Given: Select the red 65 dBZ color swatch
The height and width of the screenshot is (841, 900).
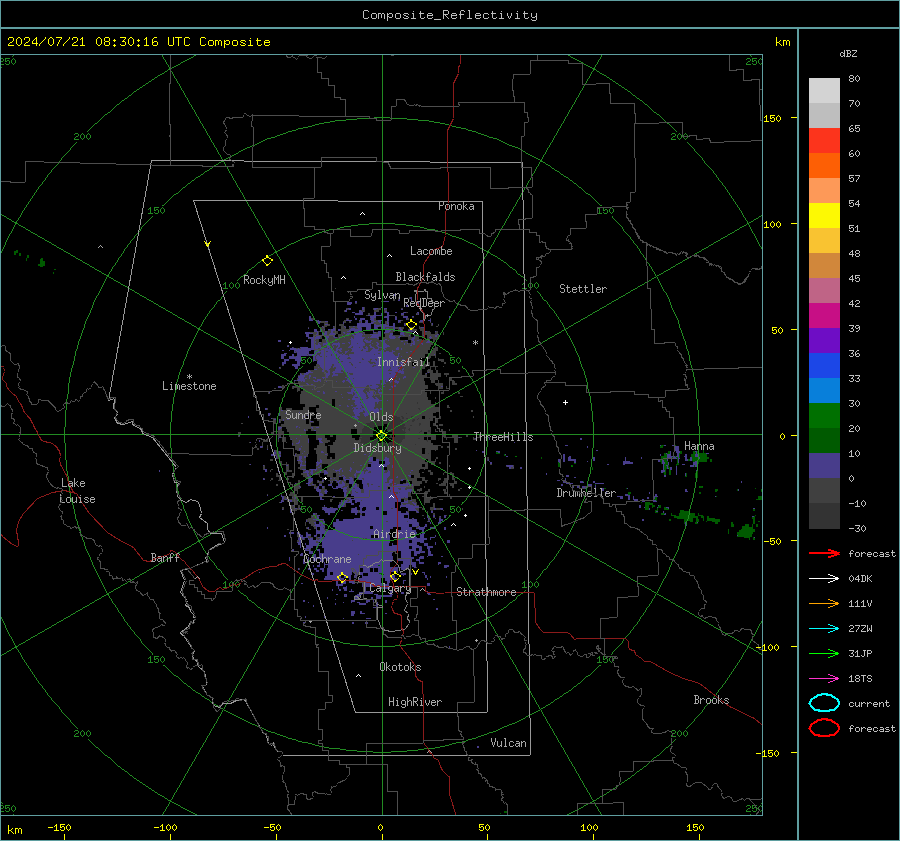Looking at the screenshot, I should click(x=824, y=141).
